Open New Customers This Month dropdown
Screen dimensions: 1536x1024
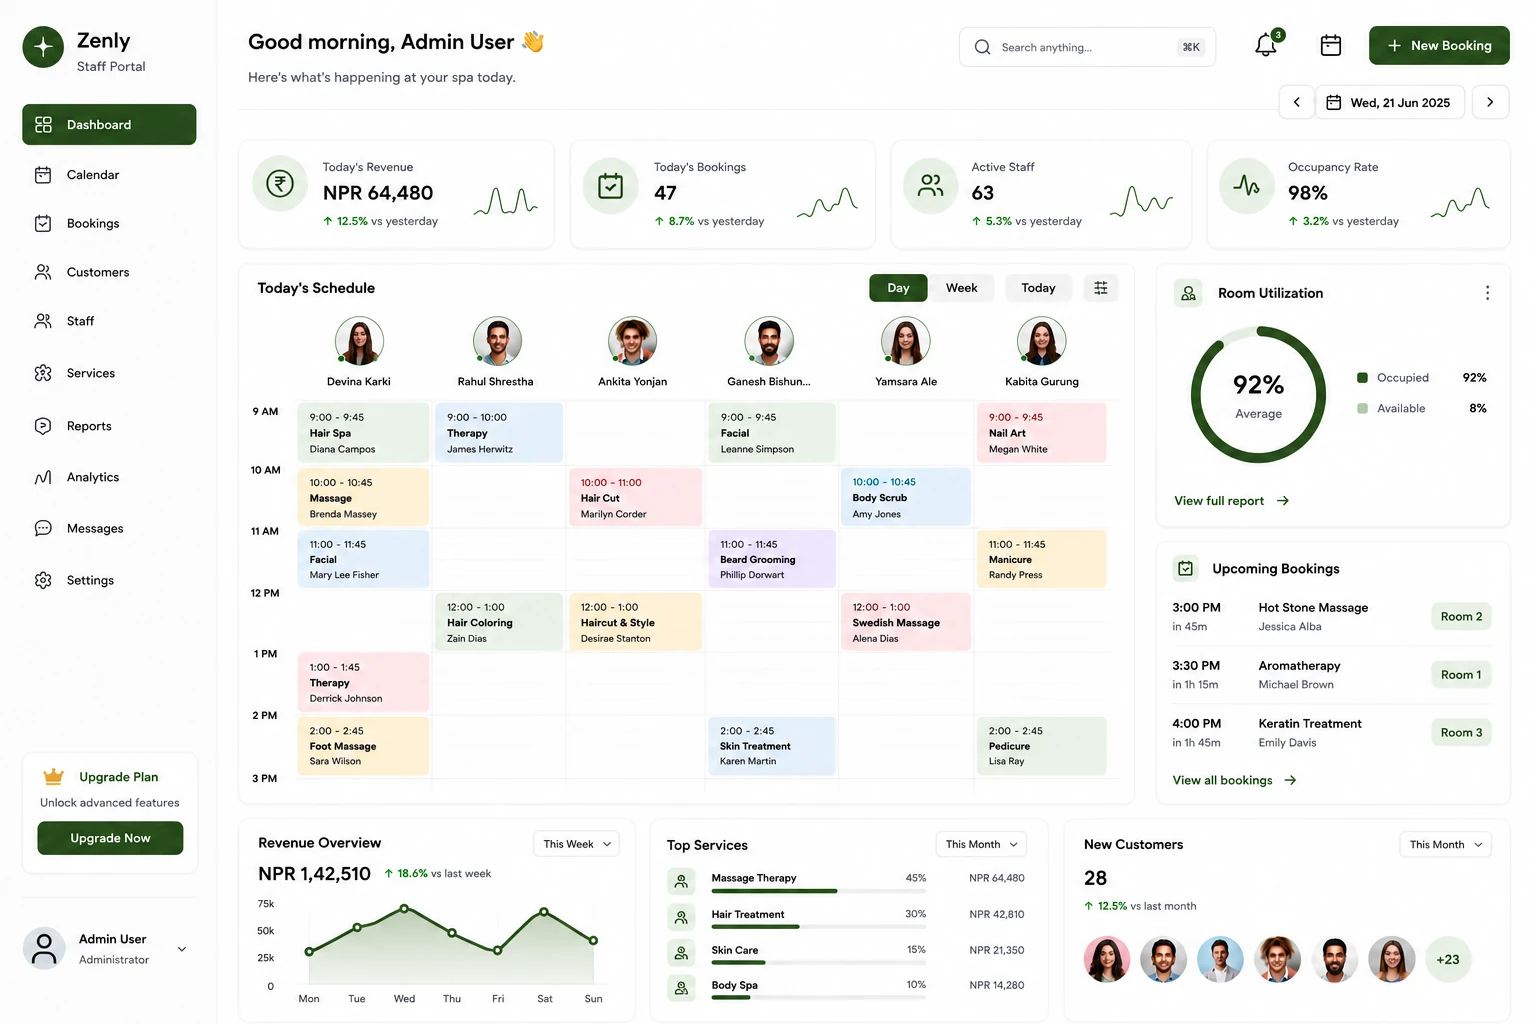1445,844
